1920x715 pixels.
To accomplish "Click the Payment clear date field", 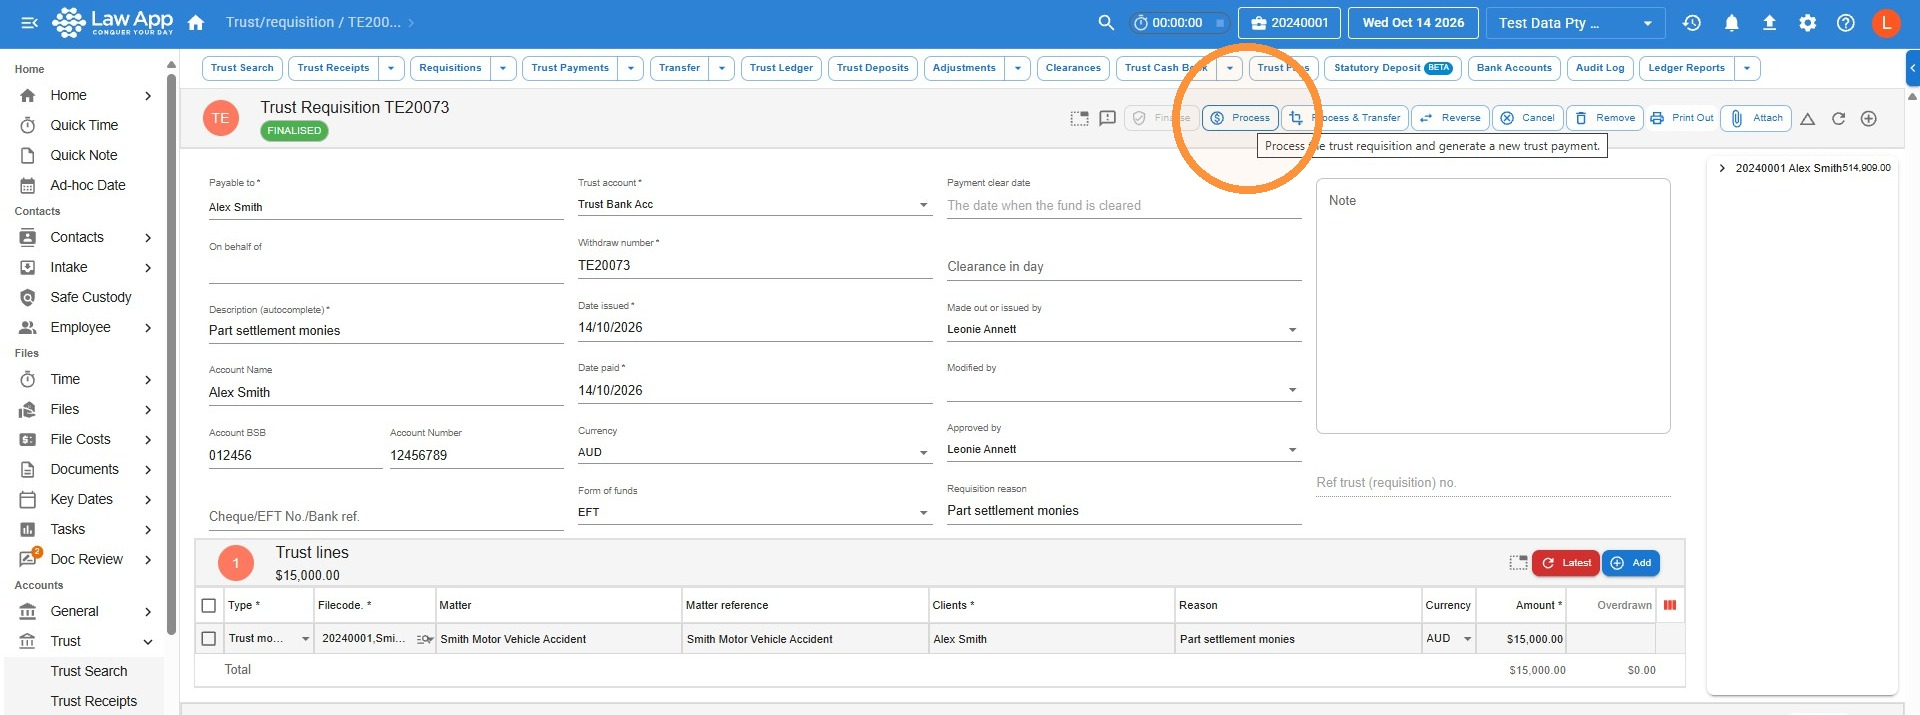I will [1124, 205].
